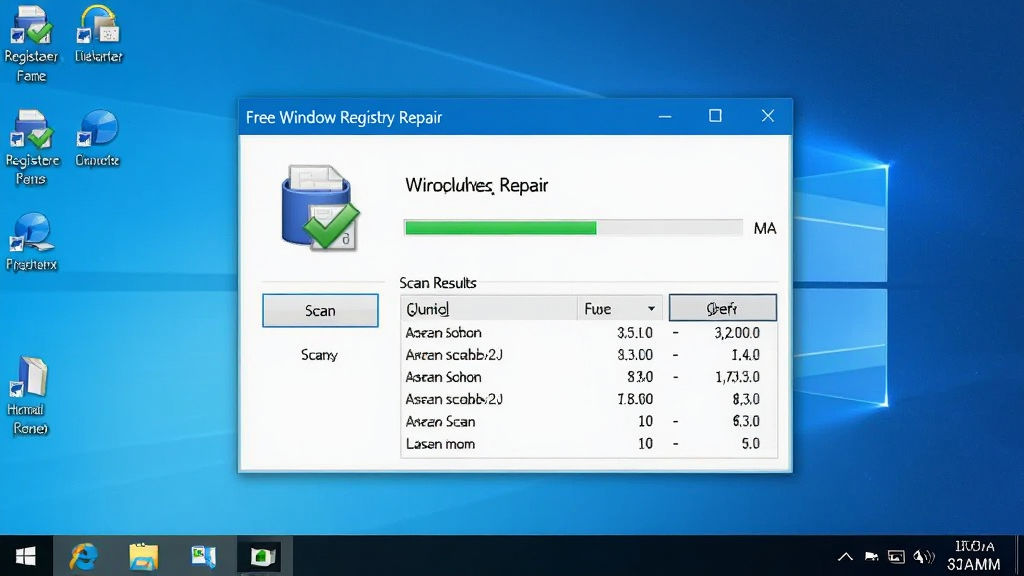Select the Arran scabb/2J row 8.3.00

(588, 355)
